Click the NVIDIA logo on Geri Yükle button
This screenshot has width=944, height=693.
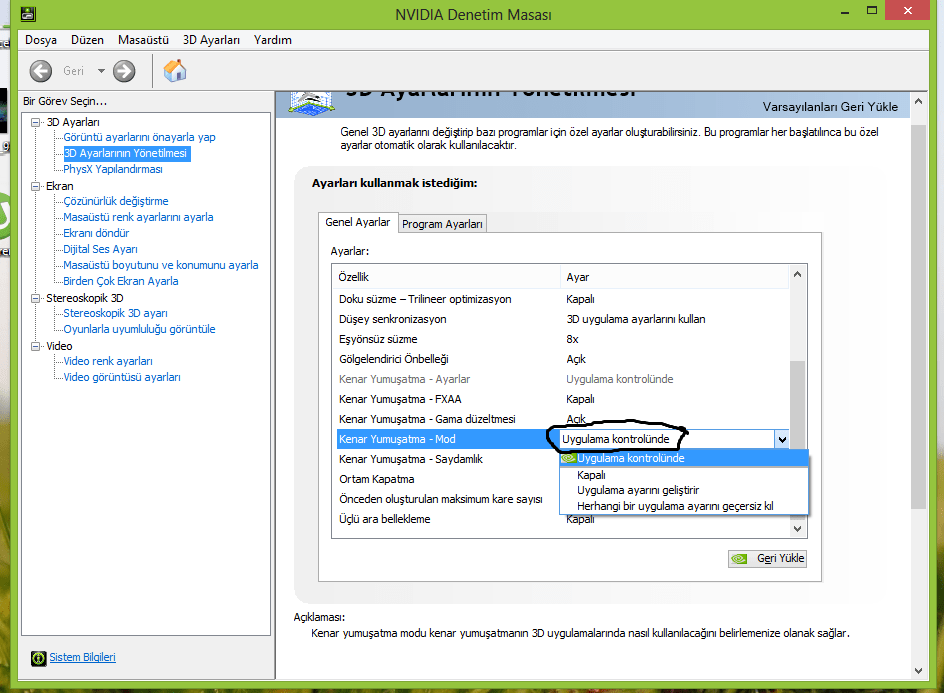click(x=739, y=559)
